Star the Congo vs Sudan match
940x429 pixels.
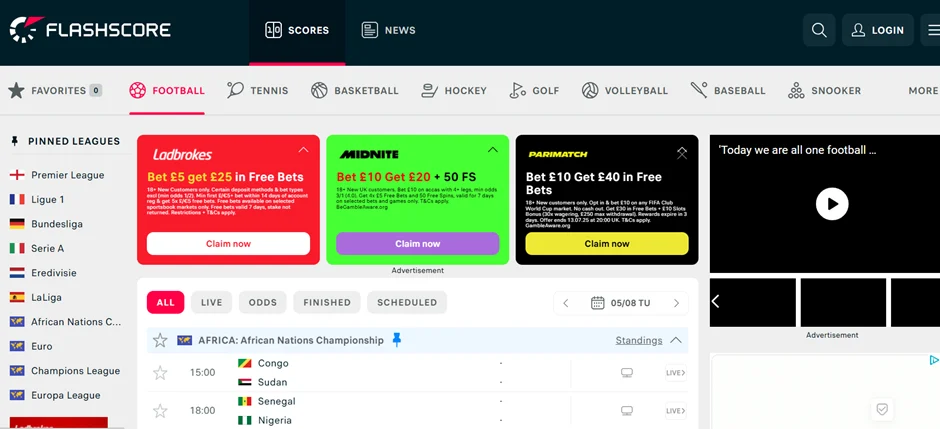pyautogui.click(x=160, y=373)
